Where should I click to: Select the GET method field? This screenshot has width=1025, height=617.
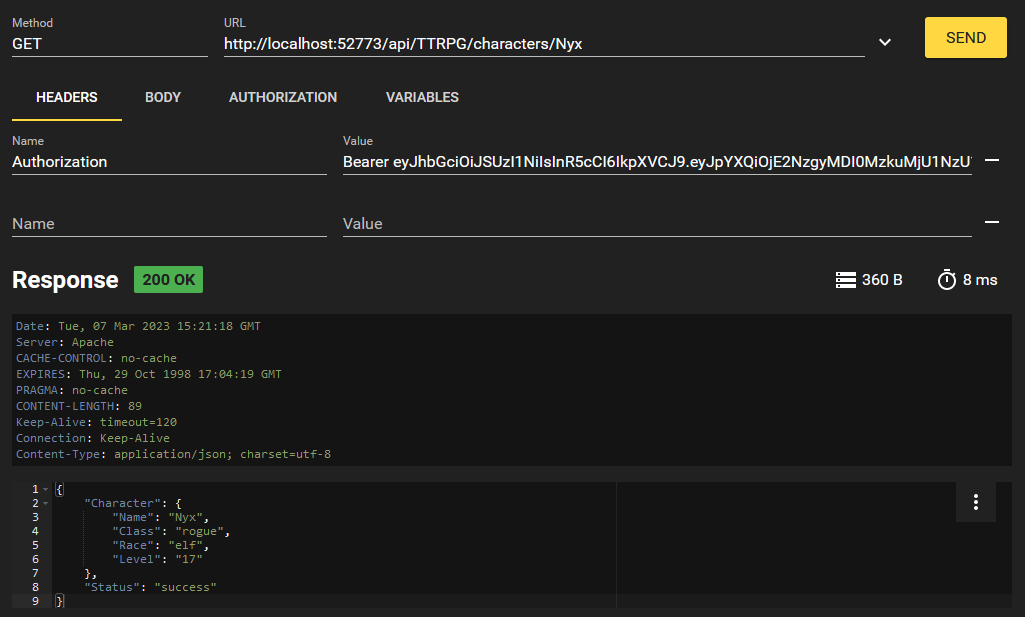pos(109,44)
